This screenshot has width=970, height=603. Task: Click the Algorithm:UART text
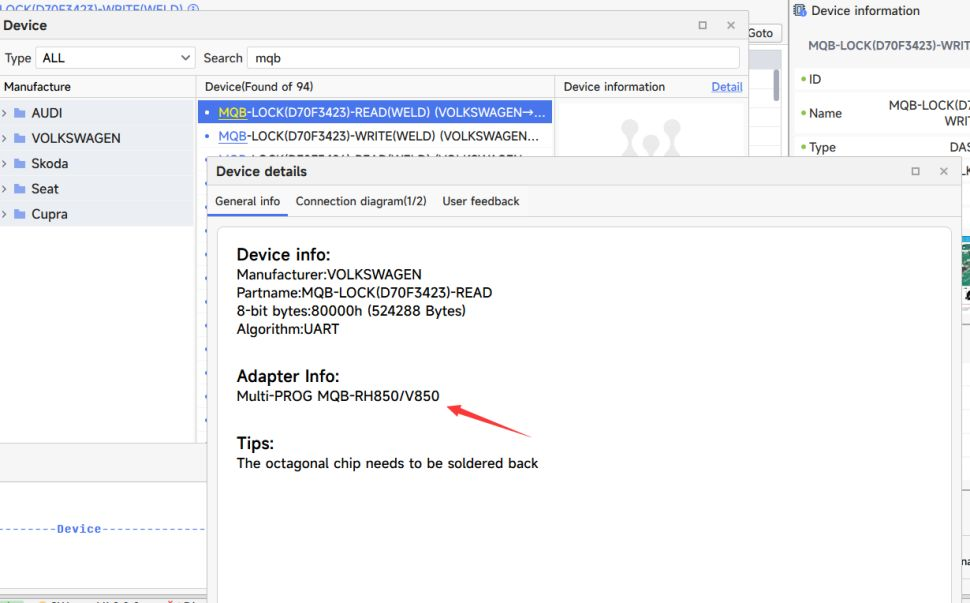[288, 329]
